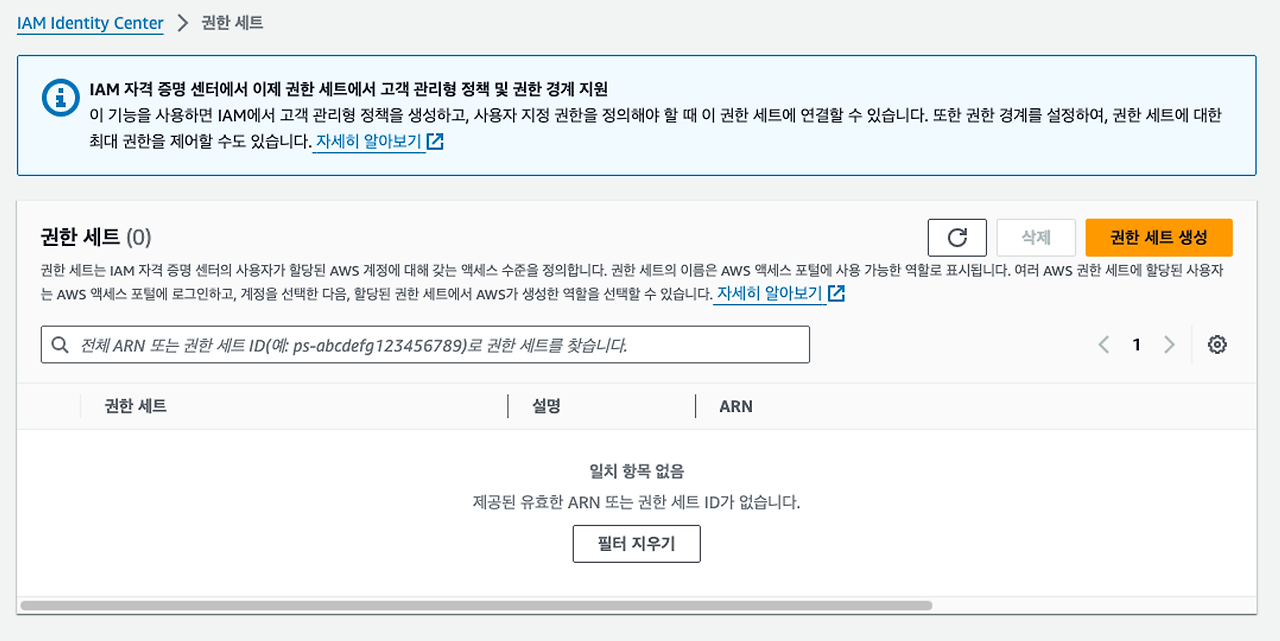
Task: Click magnifier icon in search field
Action: tap(60, 345)
